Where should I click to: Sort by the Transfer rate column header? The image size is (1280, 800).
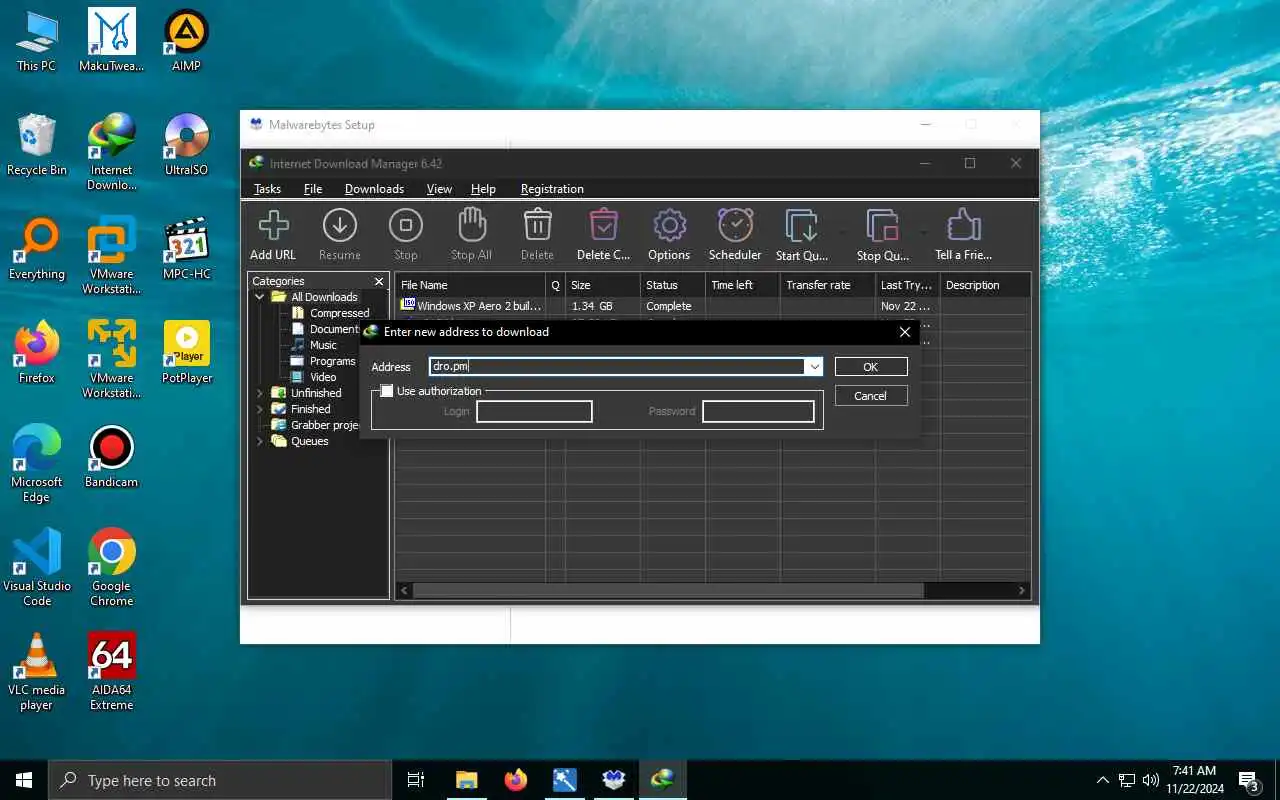(827, 285)
